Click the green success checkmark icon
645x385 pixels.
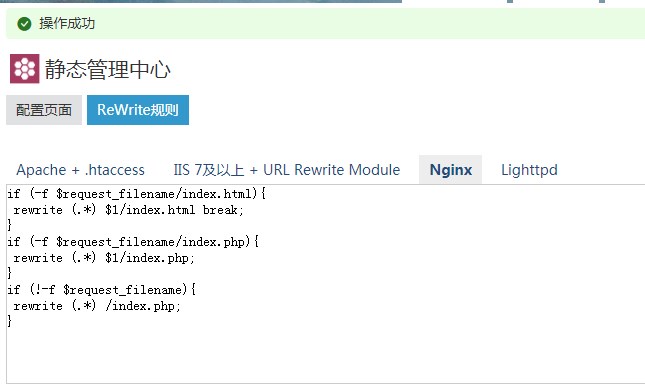(24, 24)
